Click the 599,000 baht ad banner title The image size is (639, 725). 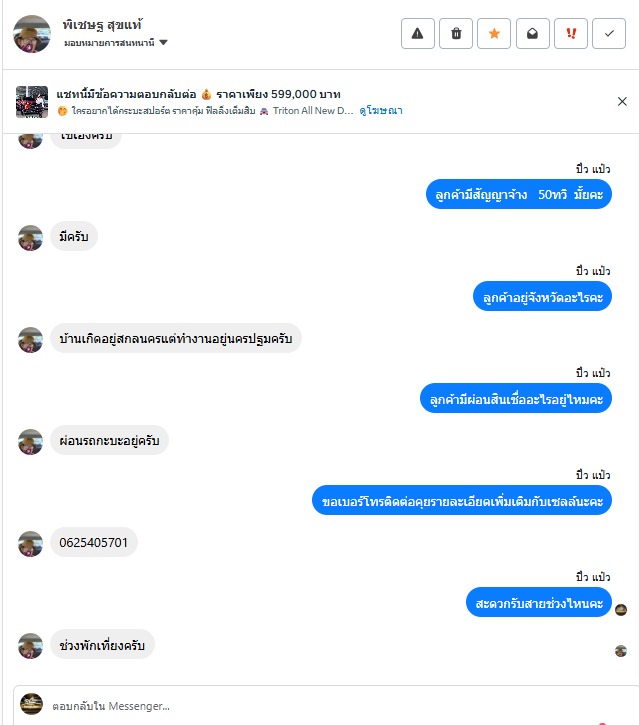point(198,94)
